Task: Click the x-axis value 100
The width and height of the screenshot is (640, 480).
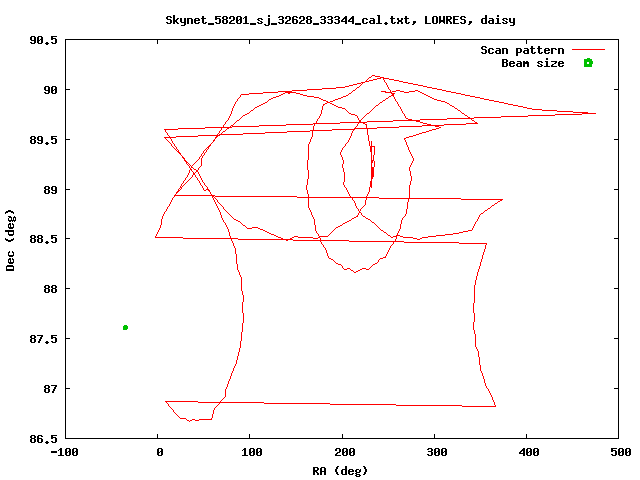Action: point(251,452)
